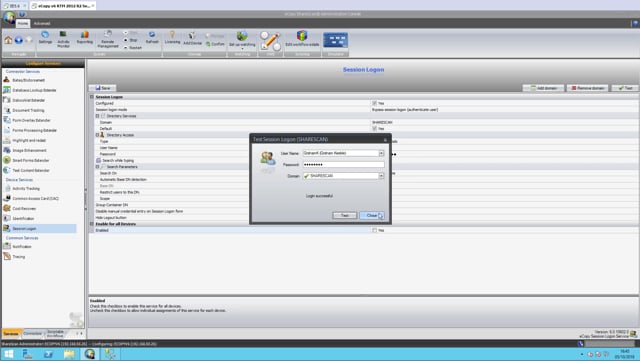Viewport: 640px width, 361px height.
Task: Collapse the Directory Access group
Action: (x=97, y=135)
